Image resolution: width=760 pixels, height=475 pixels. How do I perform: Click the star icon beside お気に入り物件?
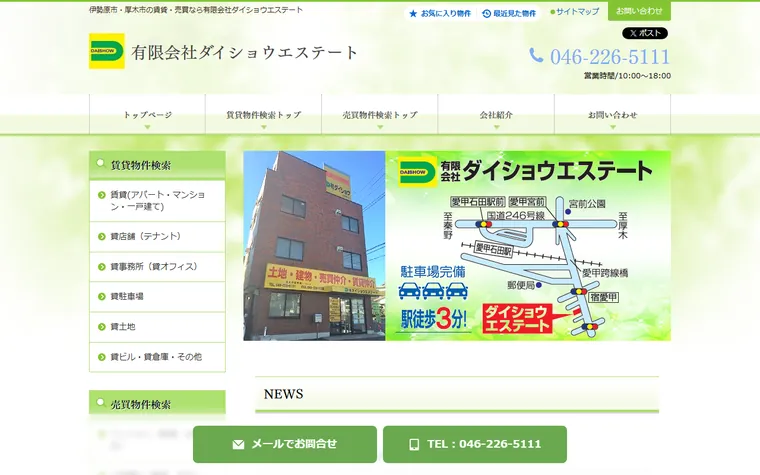pos(413,14)
